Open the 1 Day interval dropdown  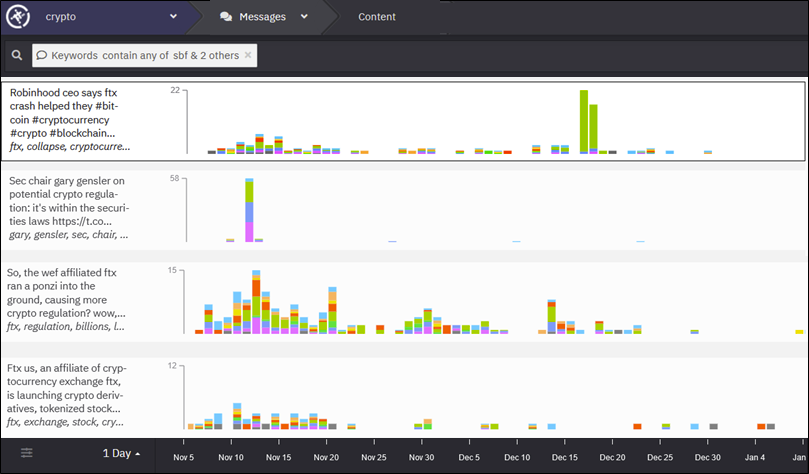point(121,453)
